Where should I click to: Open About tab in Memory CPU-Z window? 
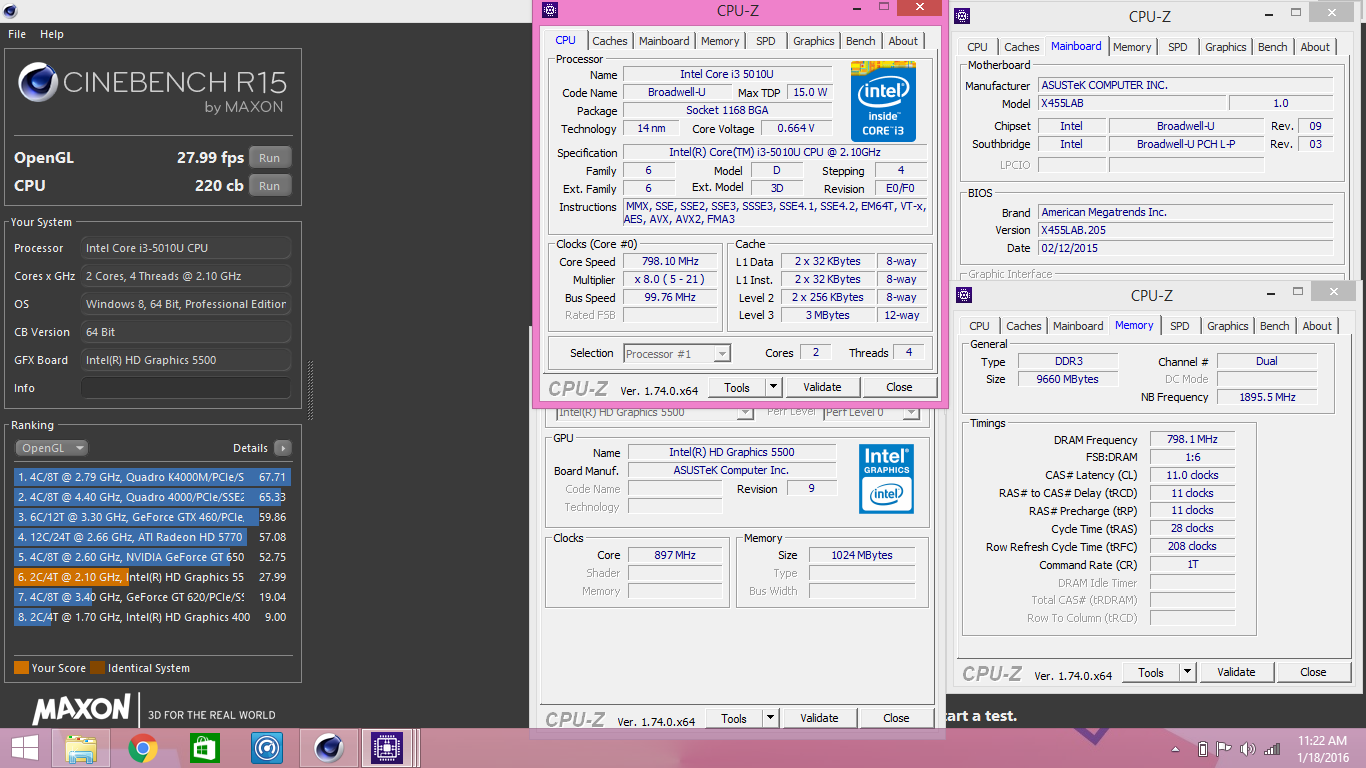[1317, 326]
